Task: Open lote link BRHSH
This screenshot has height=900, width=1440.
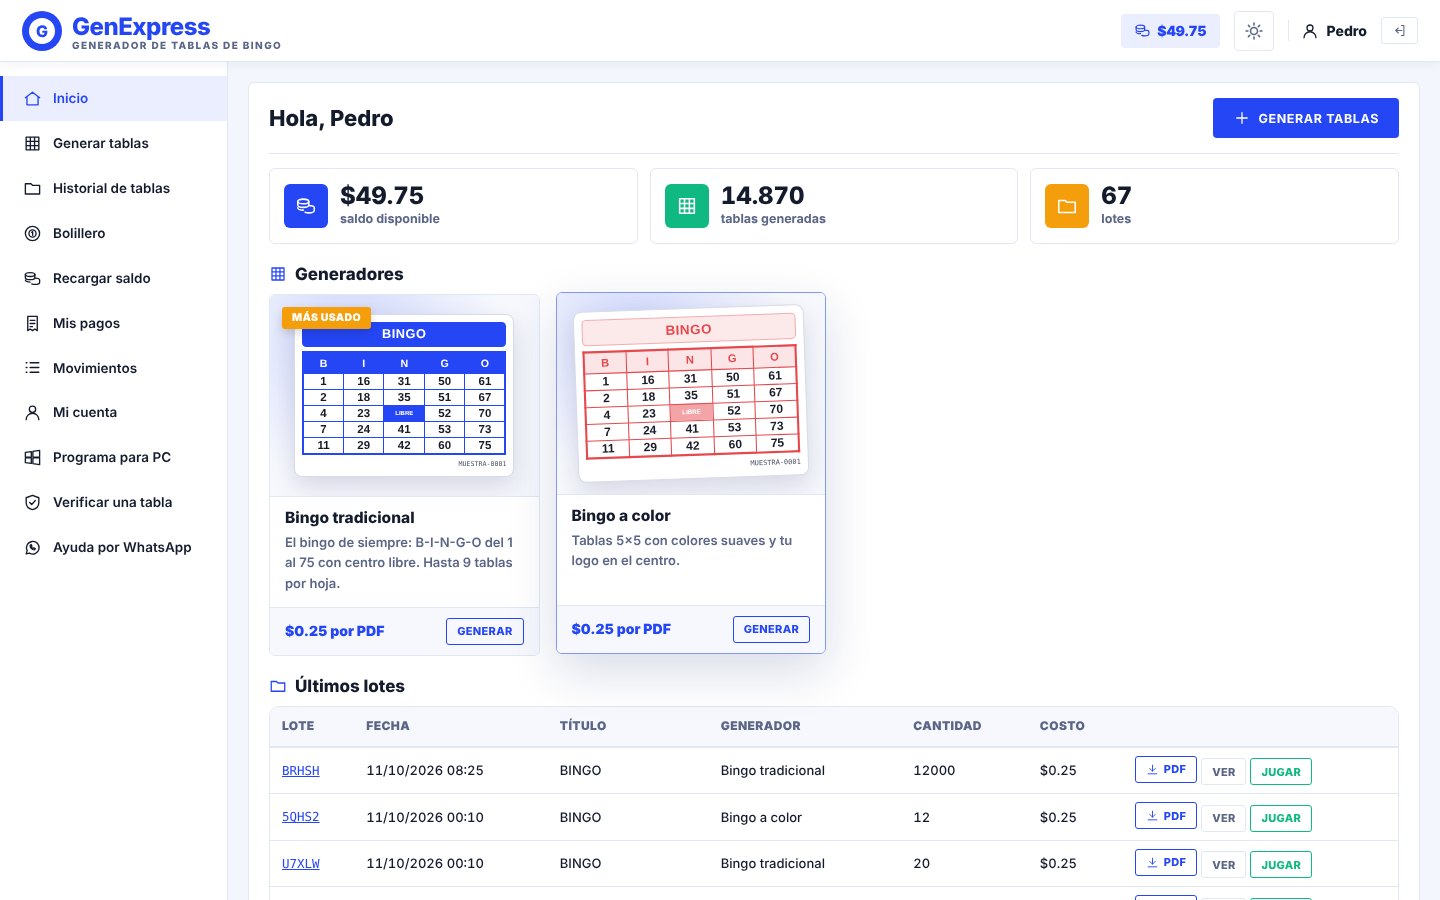Action: point(301,771)
